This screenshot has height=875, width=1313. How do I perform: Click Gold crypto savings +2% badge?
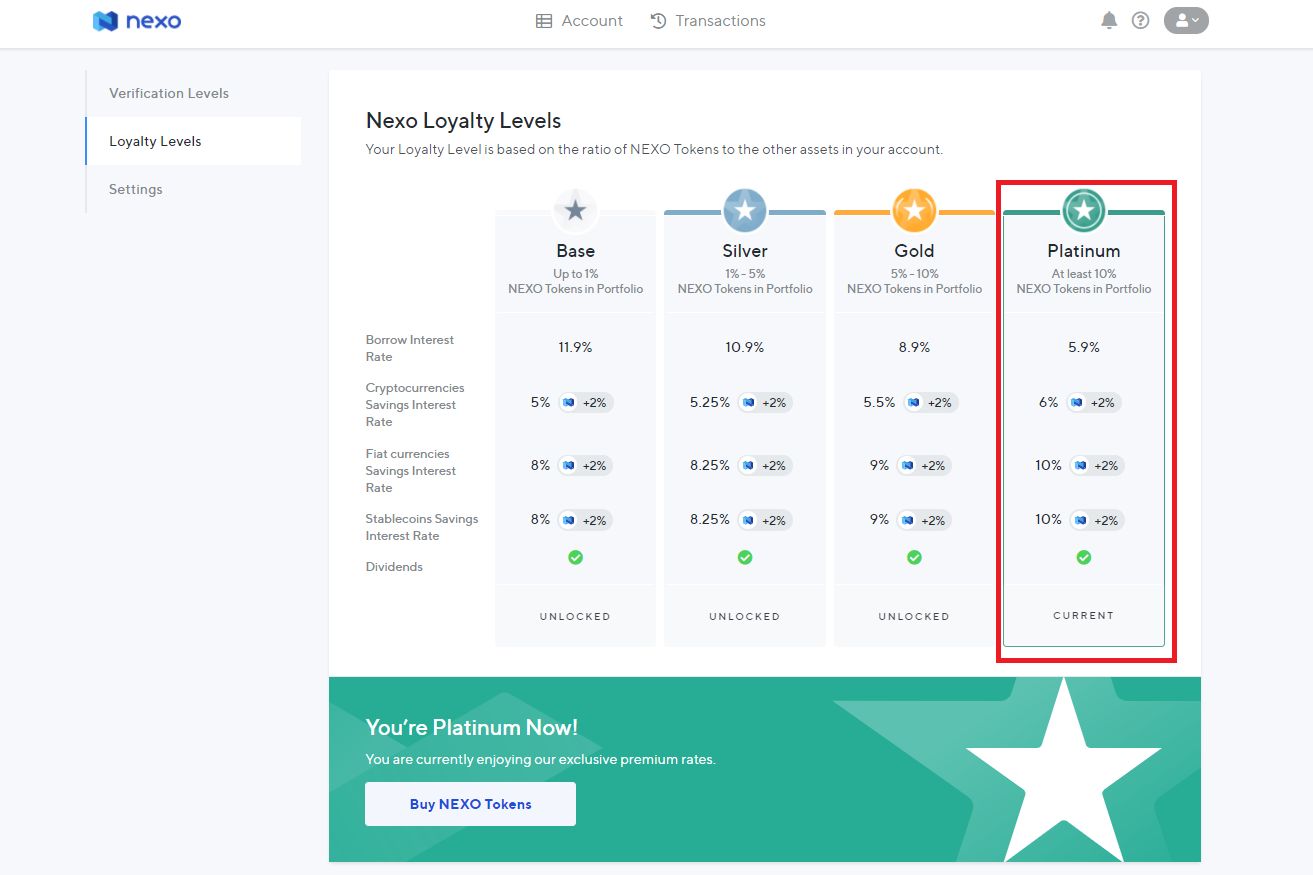[930, 403]
